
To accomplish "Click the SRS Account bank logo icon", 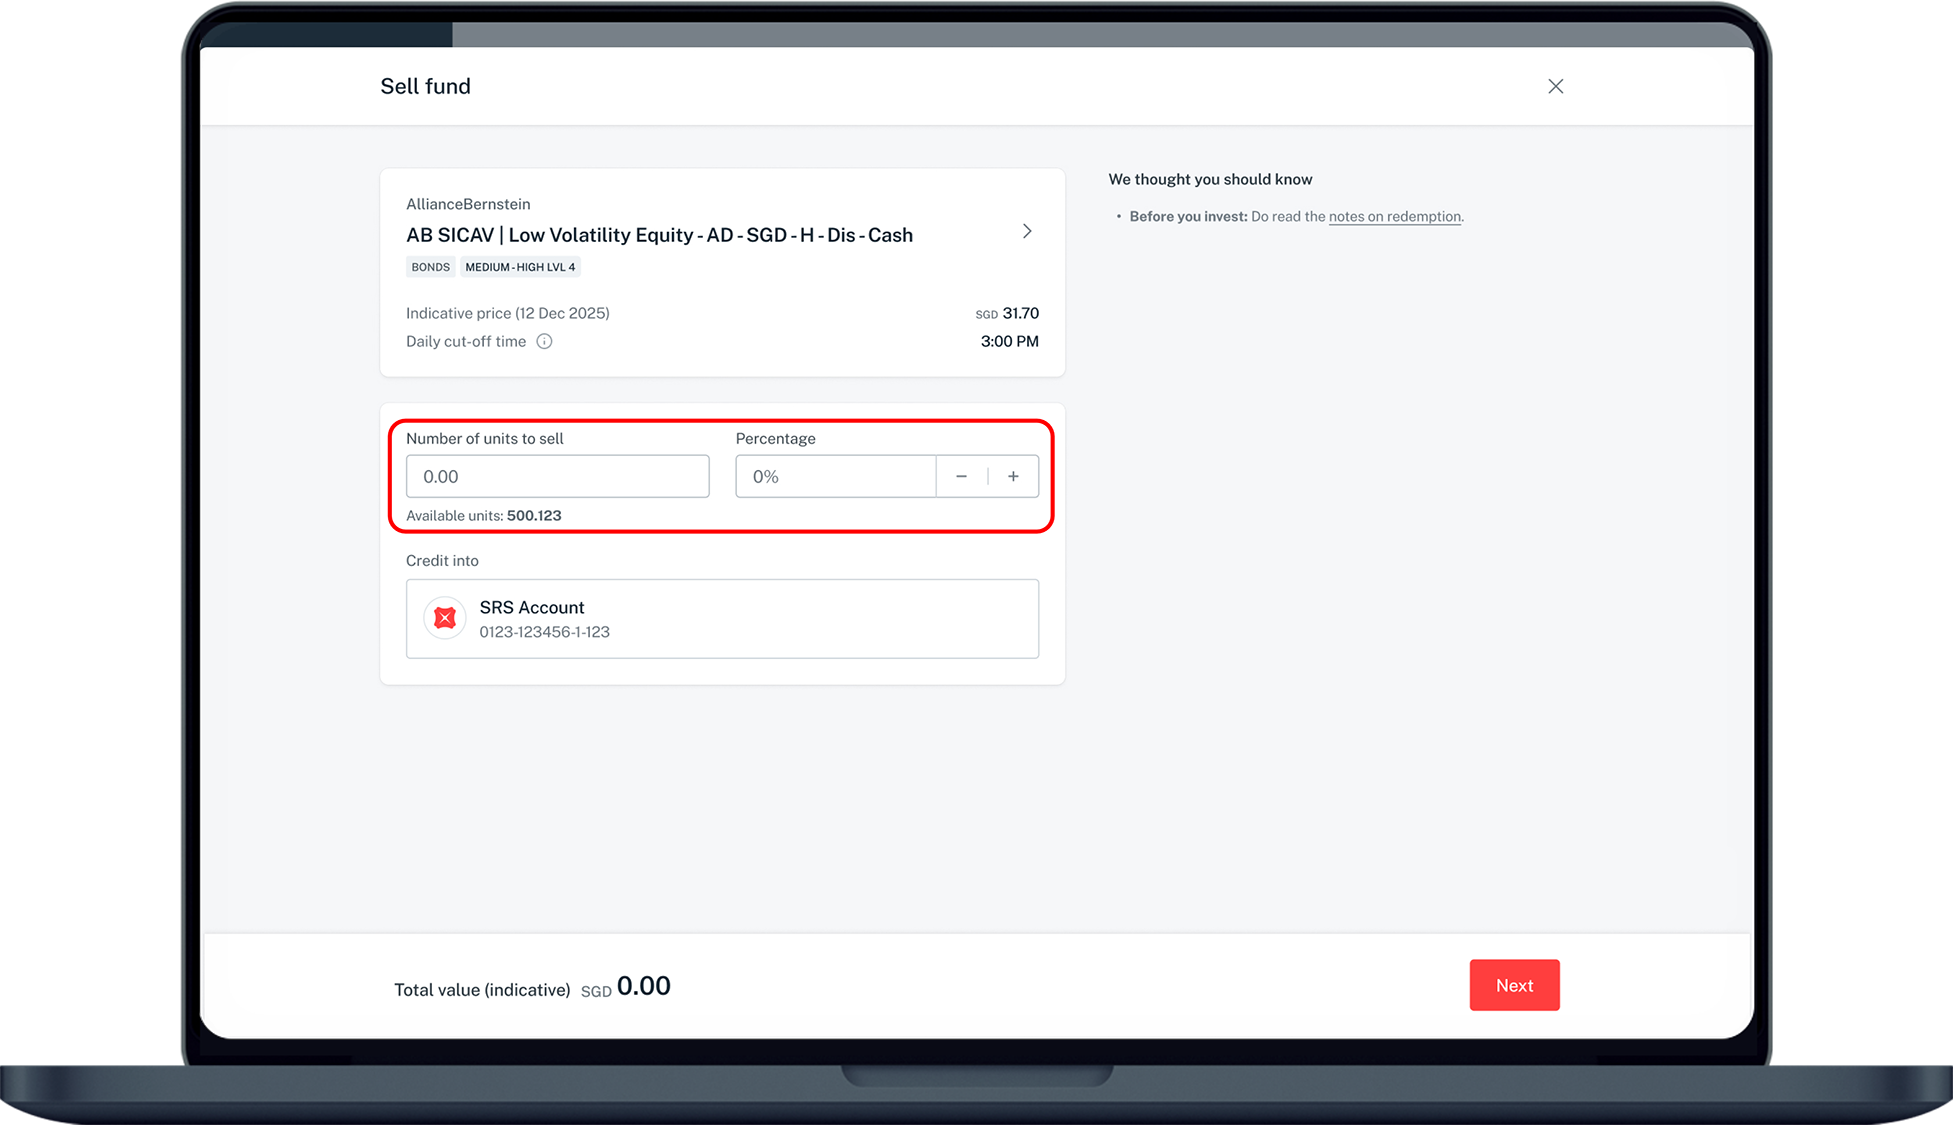I will [445, 618].
